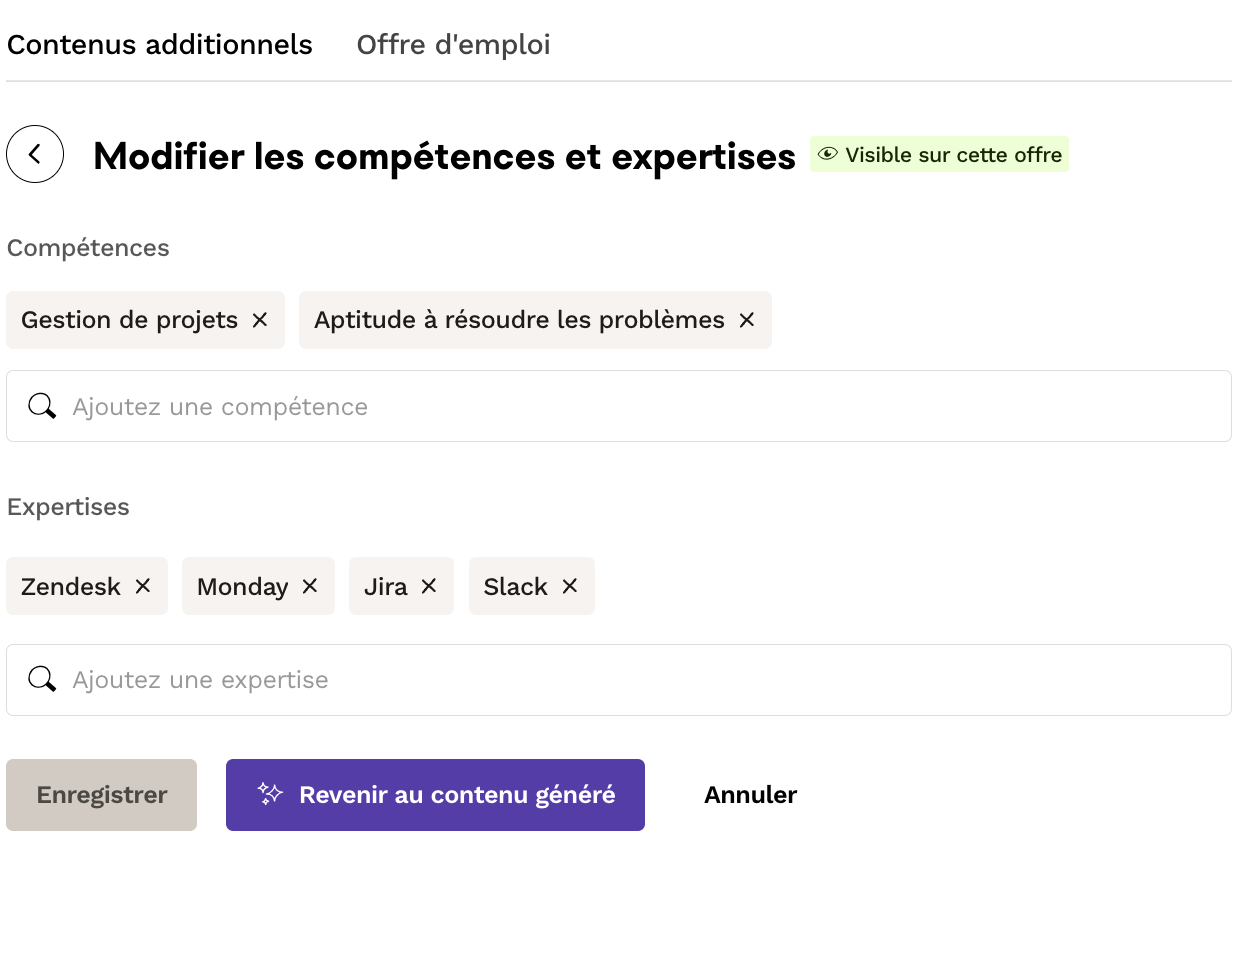The image size is (1252, 980).
Task: Click the search icon in expertise field
Action: (42, 680)
